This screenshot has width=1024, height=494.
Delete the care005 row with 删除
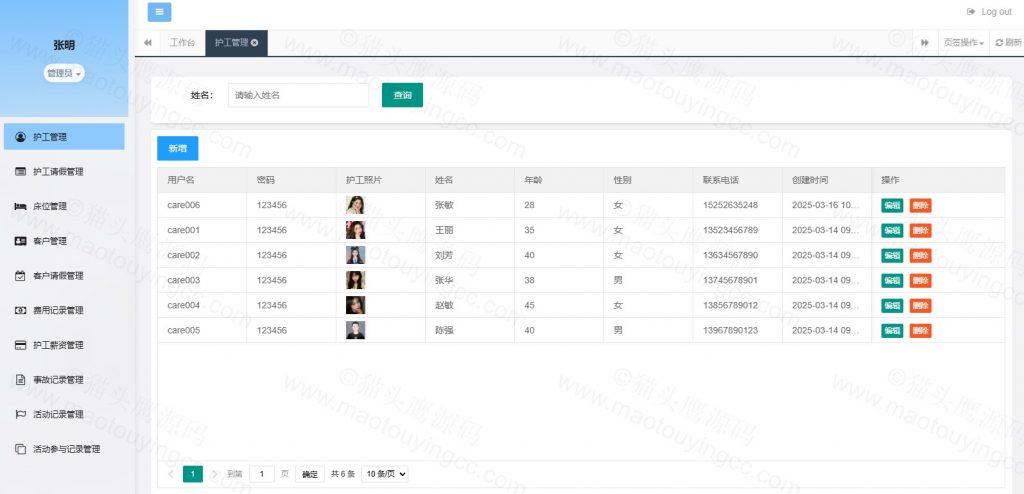pos(920,331)
